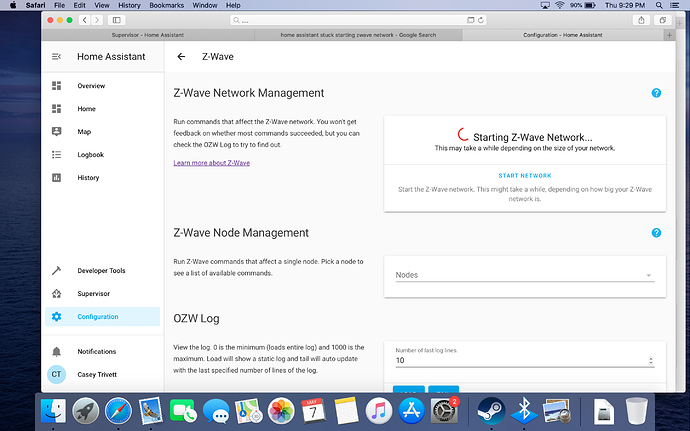The image size is (690, 431).
Task: Open Supervisor page in the sidebar
Action: click(x=97, y=293)
